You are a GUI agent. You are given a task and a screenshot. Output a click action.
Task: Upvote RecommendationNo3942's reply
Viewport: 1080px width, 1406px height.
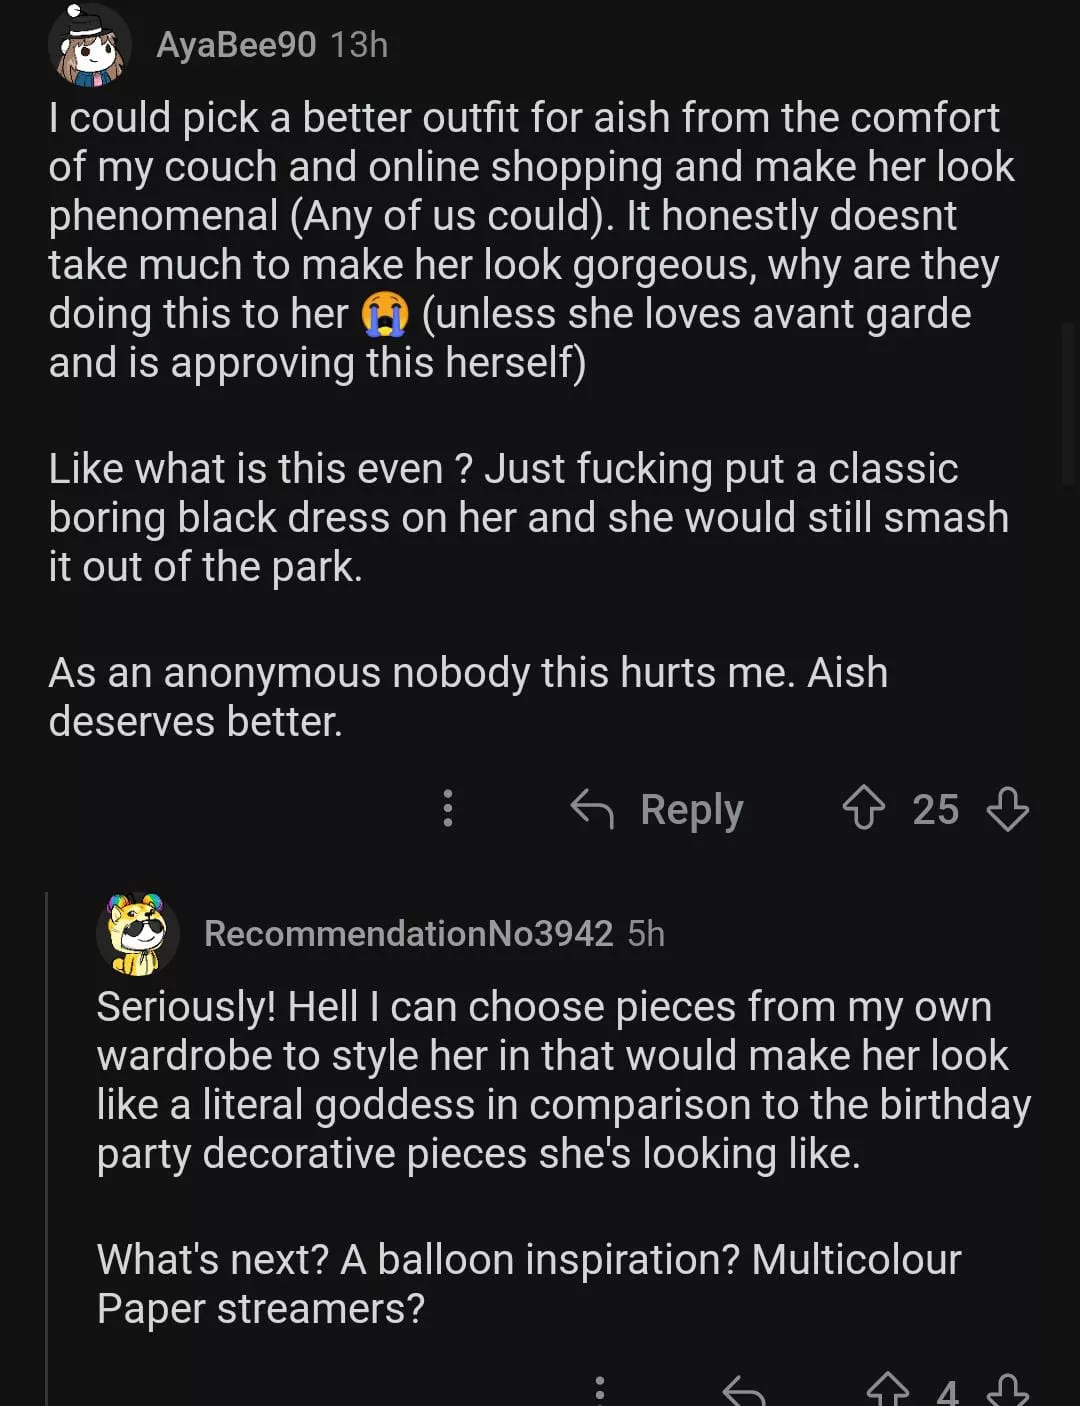tap(887, 1390)
